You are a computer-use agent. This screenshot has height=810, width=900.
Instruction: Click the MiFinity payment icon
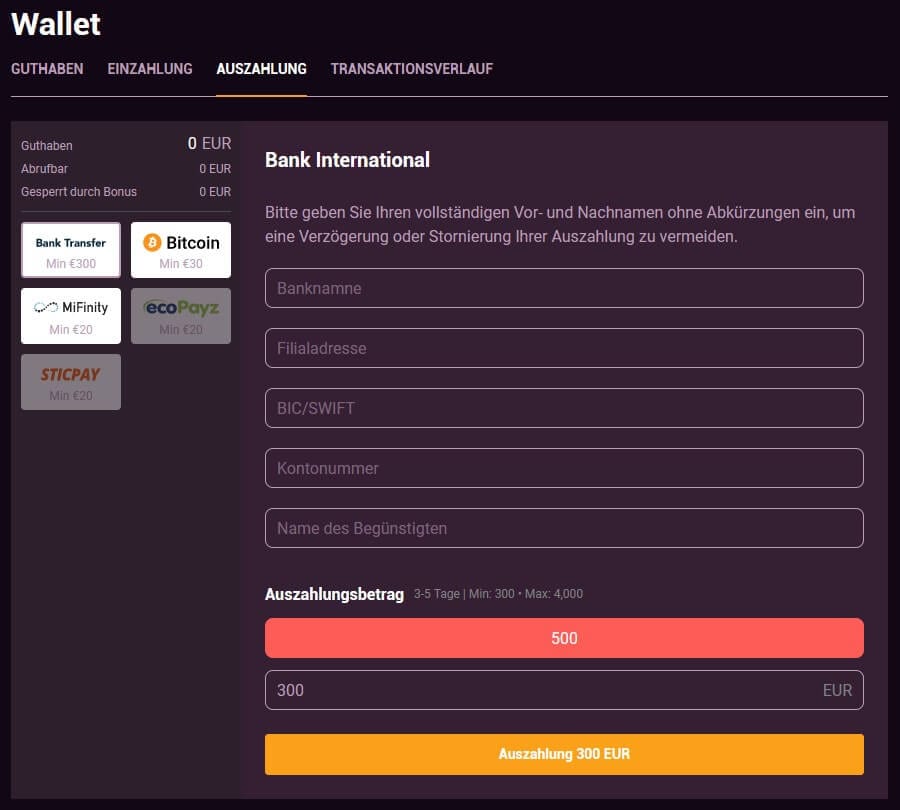click(x=70, y=315)
